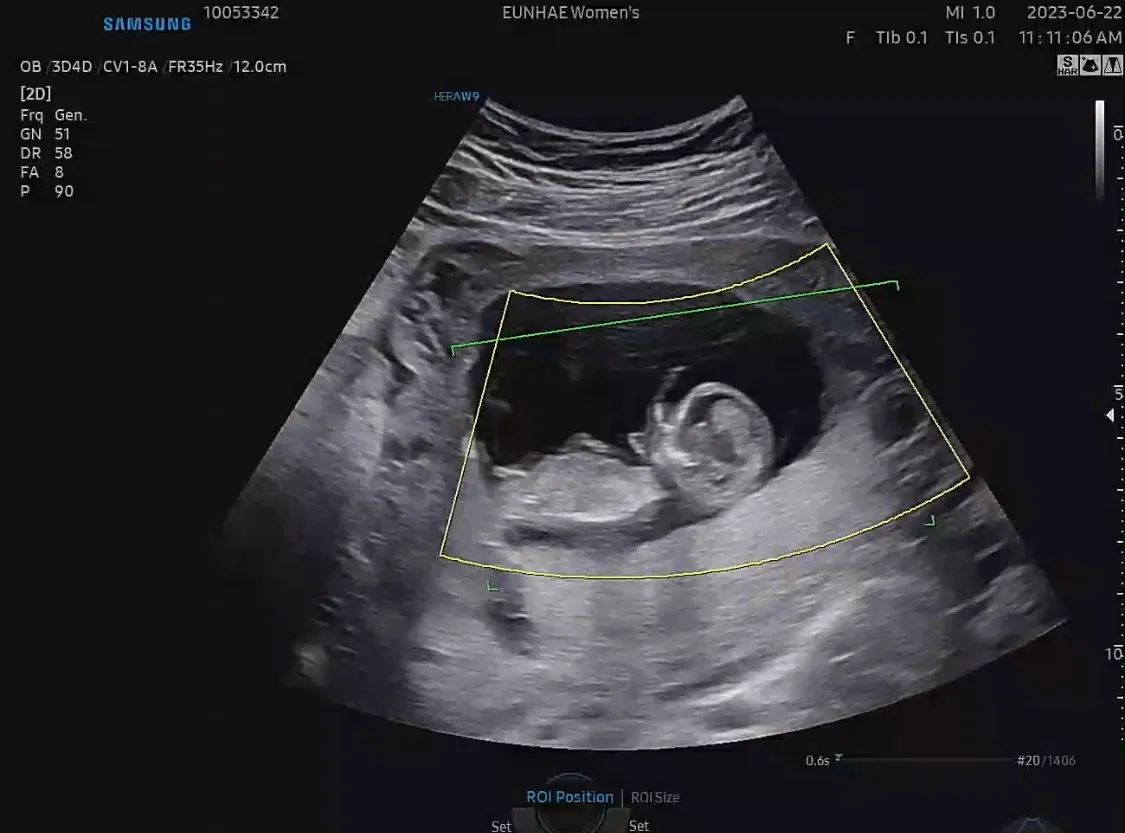Select the ROI Size option
The height and width of the screenshot is (833, 1125).
pyautogui.click(x=654, y=797)
